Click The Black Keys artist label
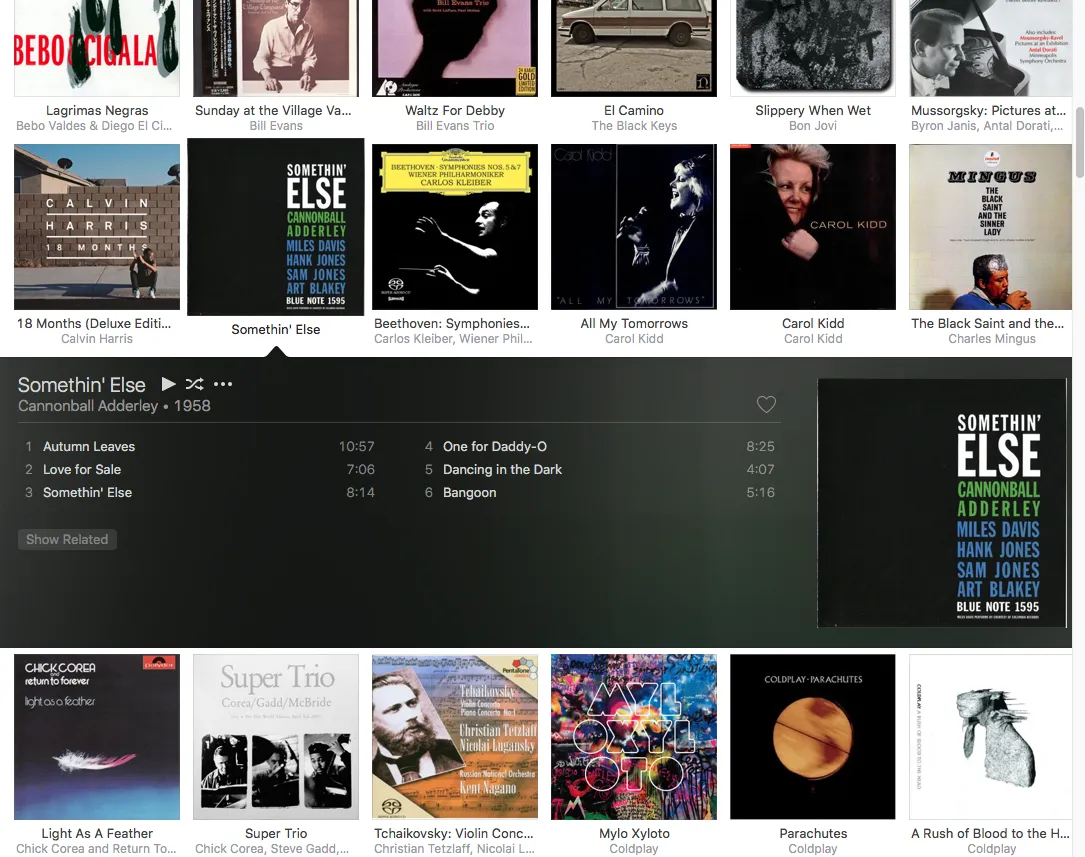 [634, 126]
